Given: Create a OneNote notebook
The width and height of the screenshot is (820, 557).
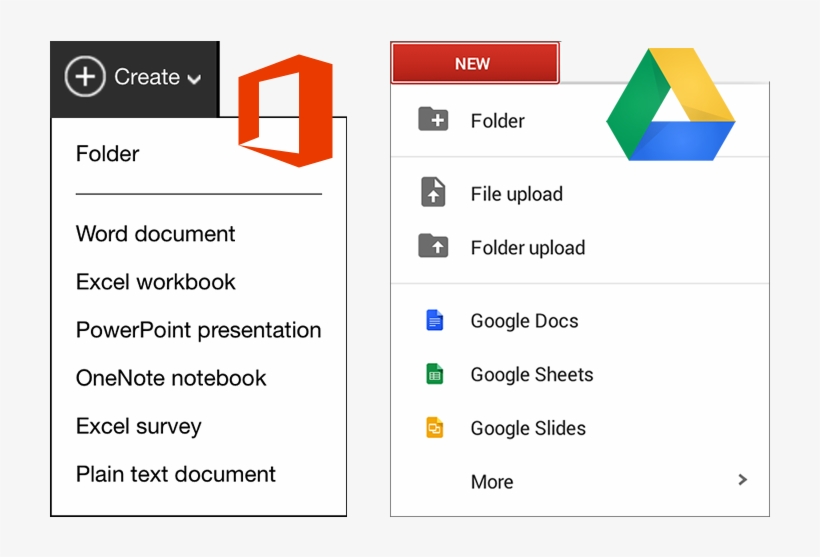Looking at the screenshot, I should tap(171, 378).
